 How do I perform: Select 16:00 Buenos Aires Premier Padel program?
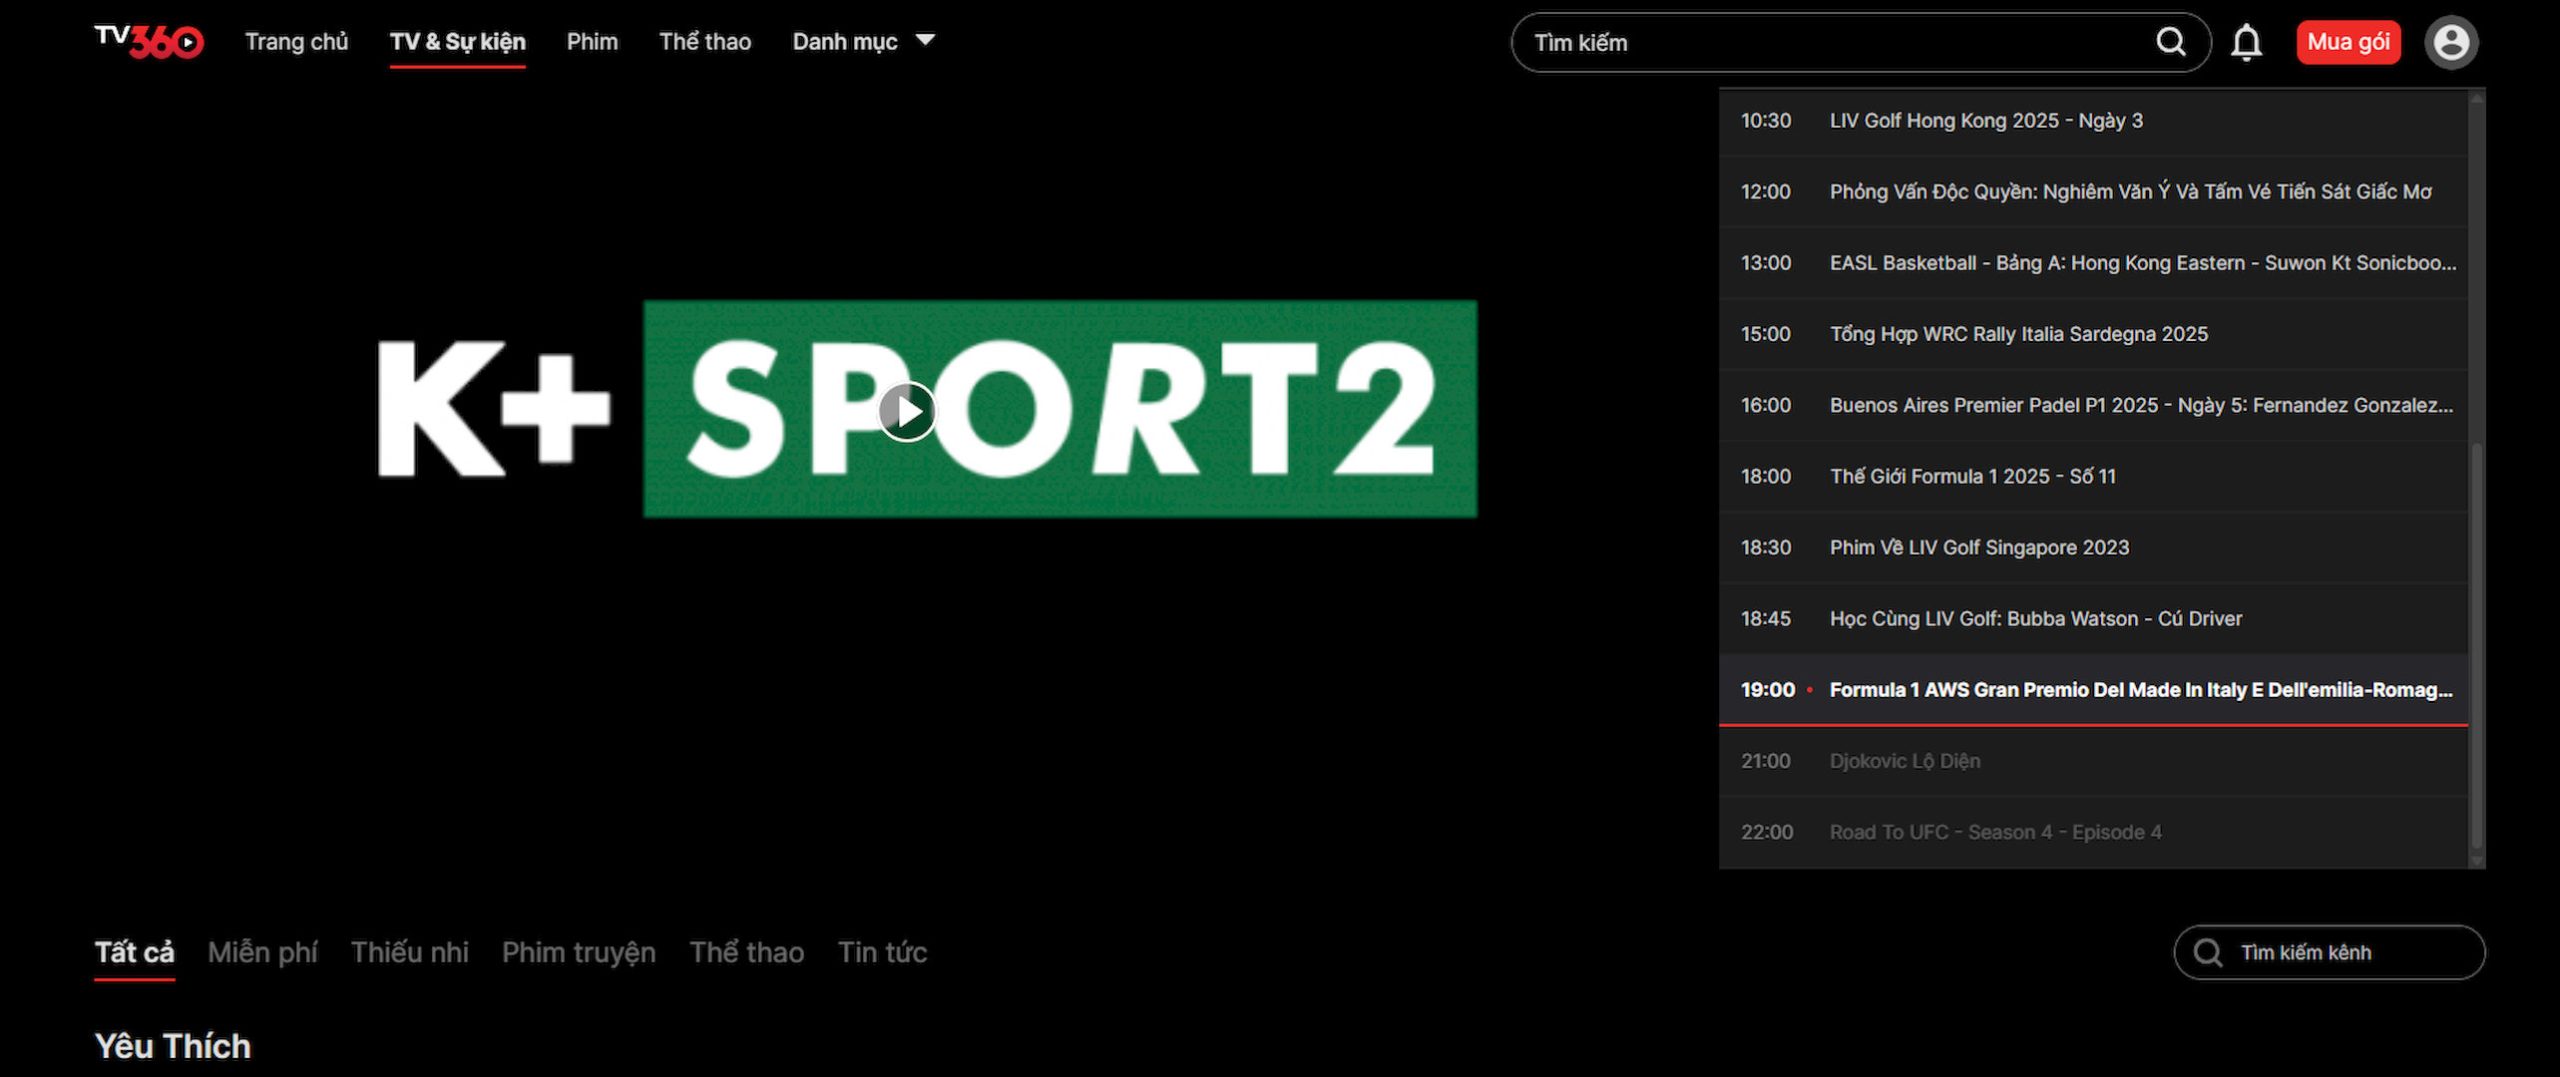[2094, 405]
